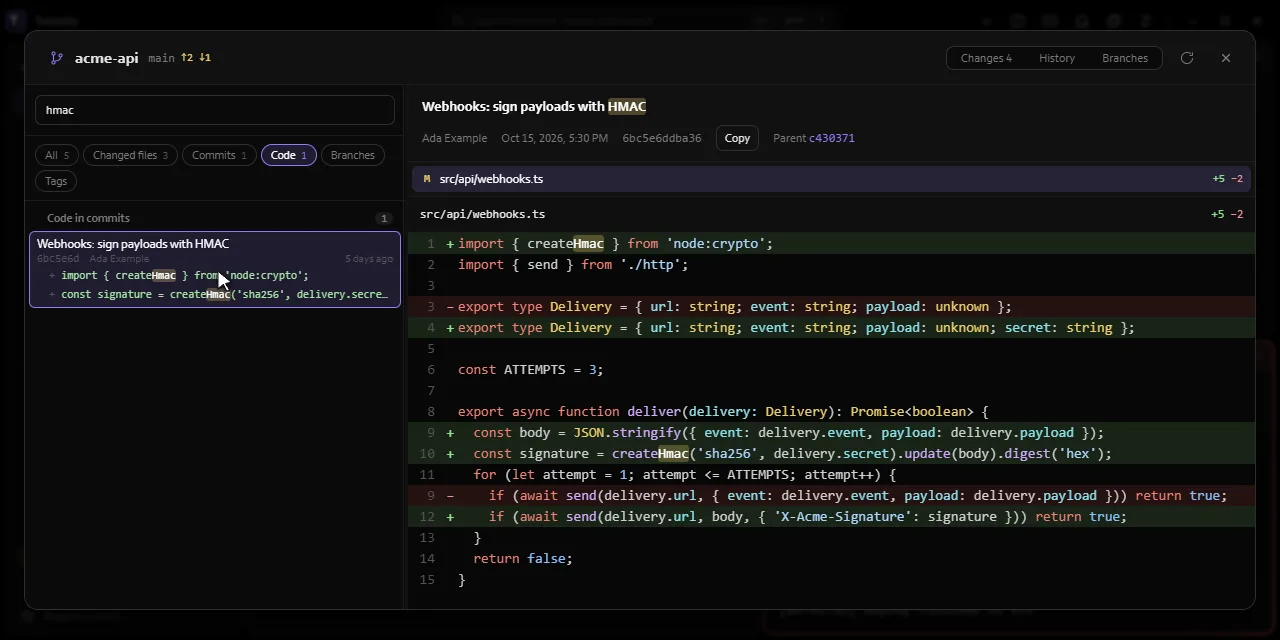
Task: Click the 'main' branch name label
Action: 161,58
